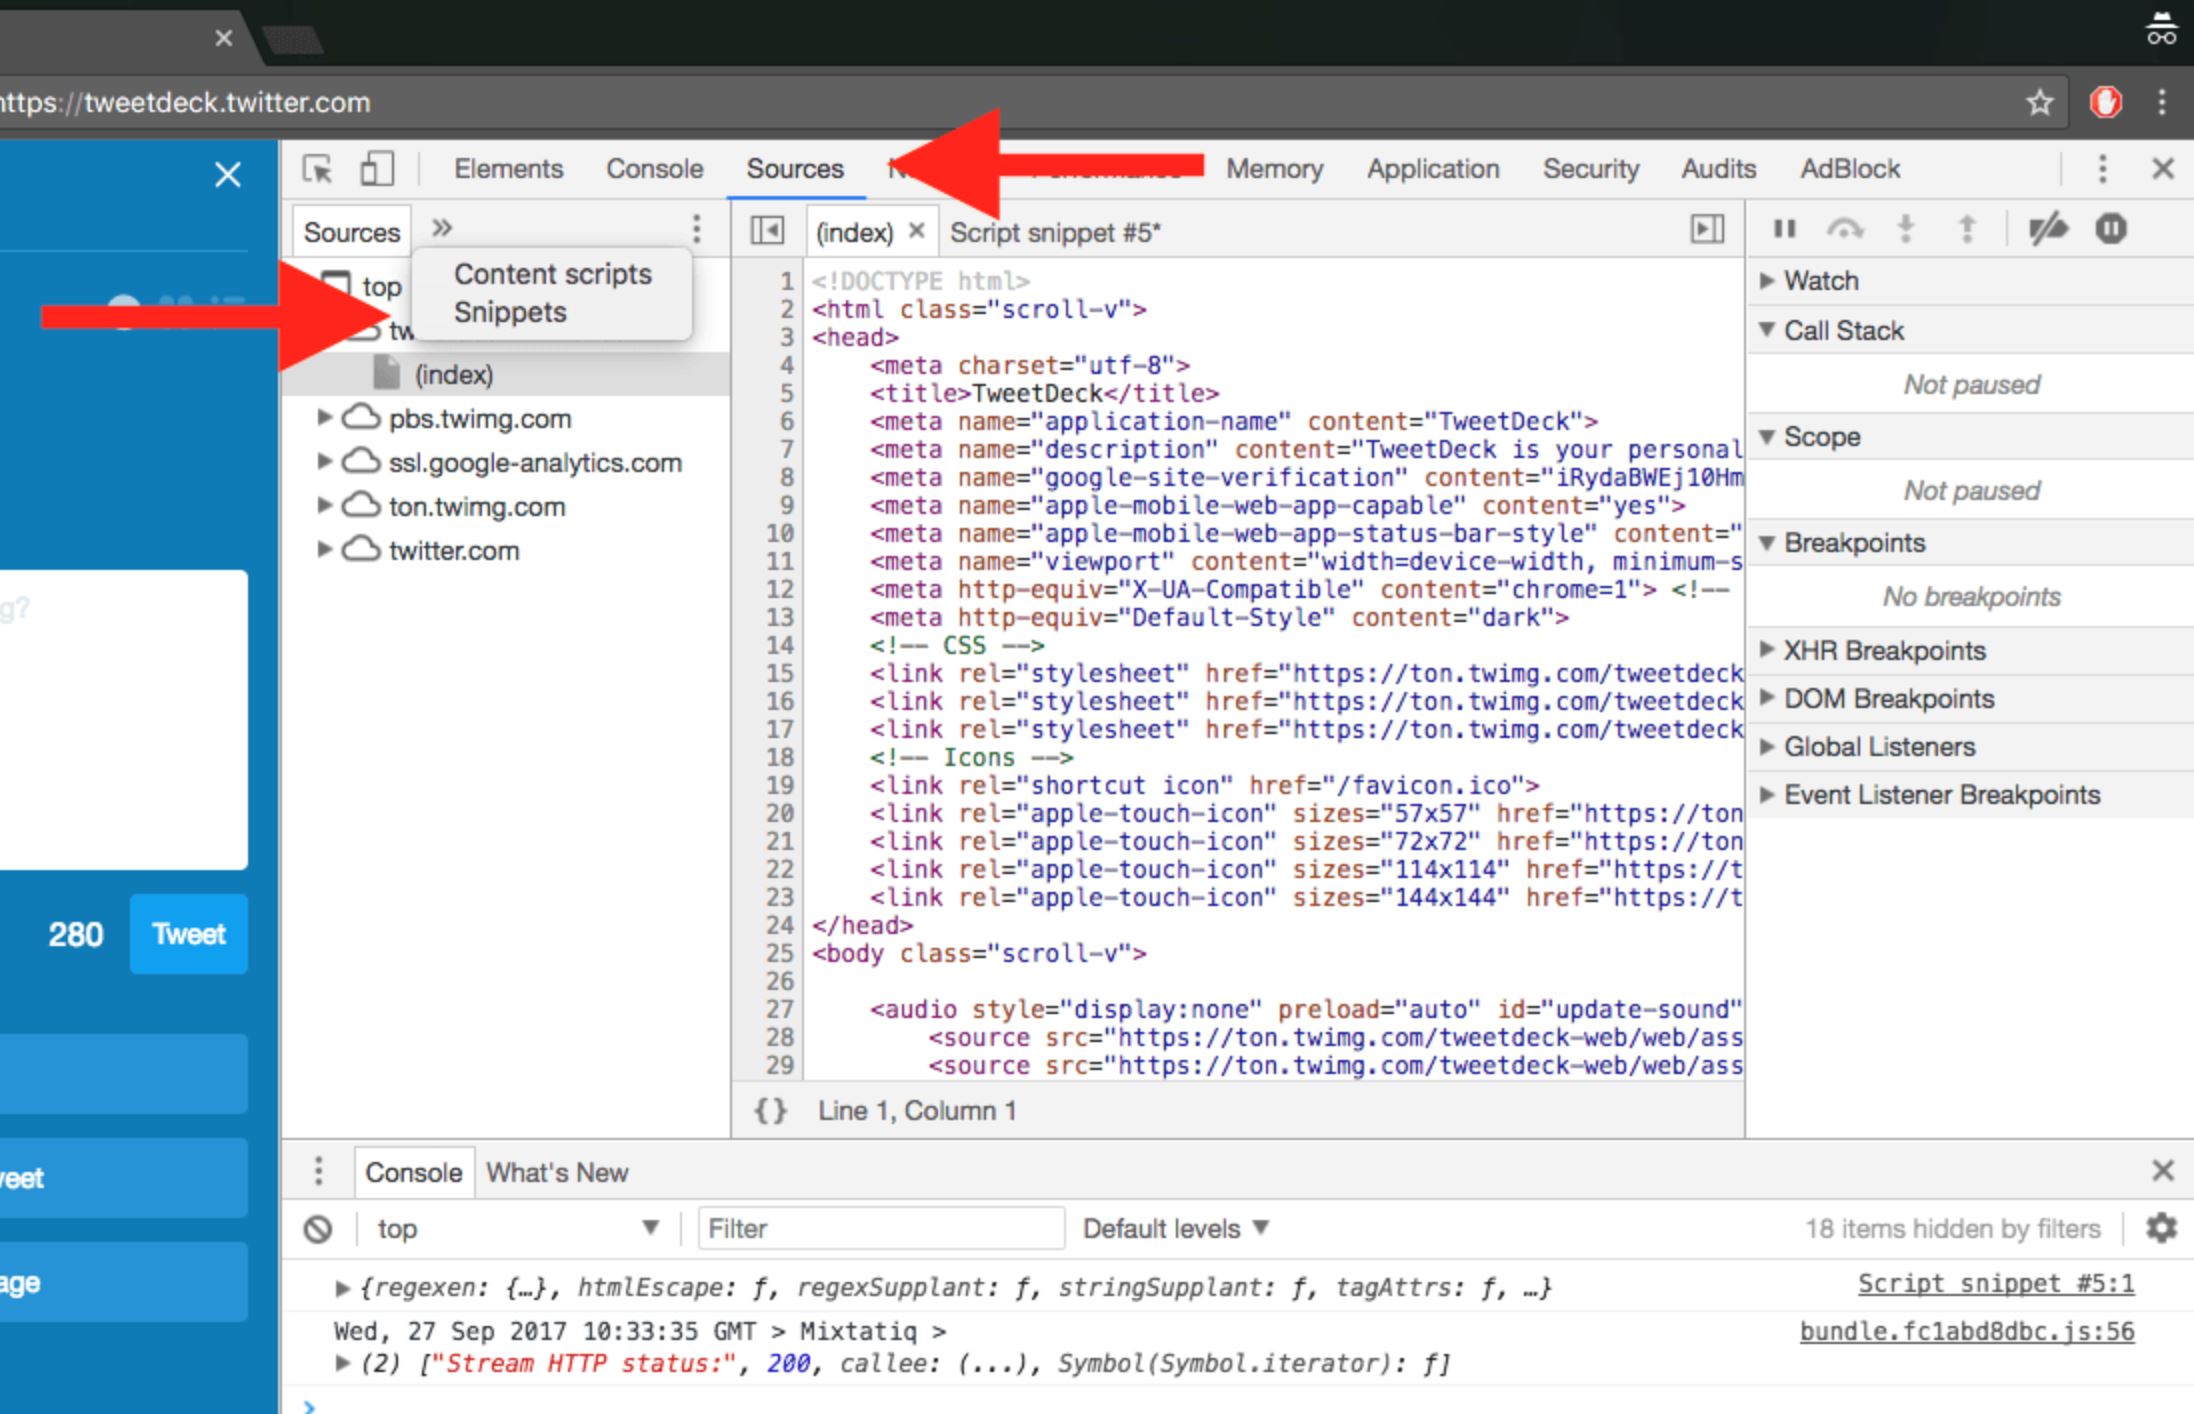Click the pretty print braces icon
The width and height of the screenshot is (2194, 1414).
pyautogui.click(x=770, y=1111)
